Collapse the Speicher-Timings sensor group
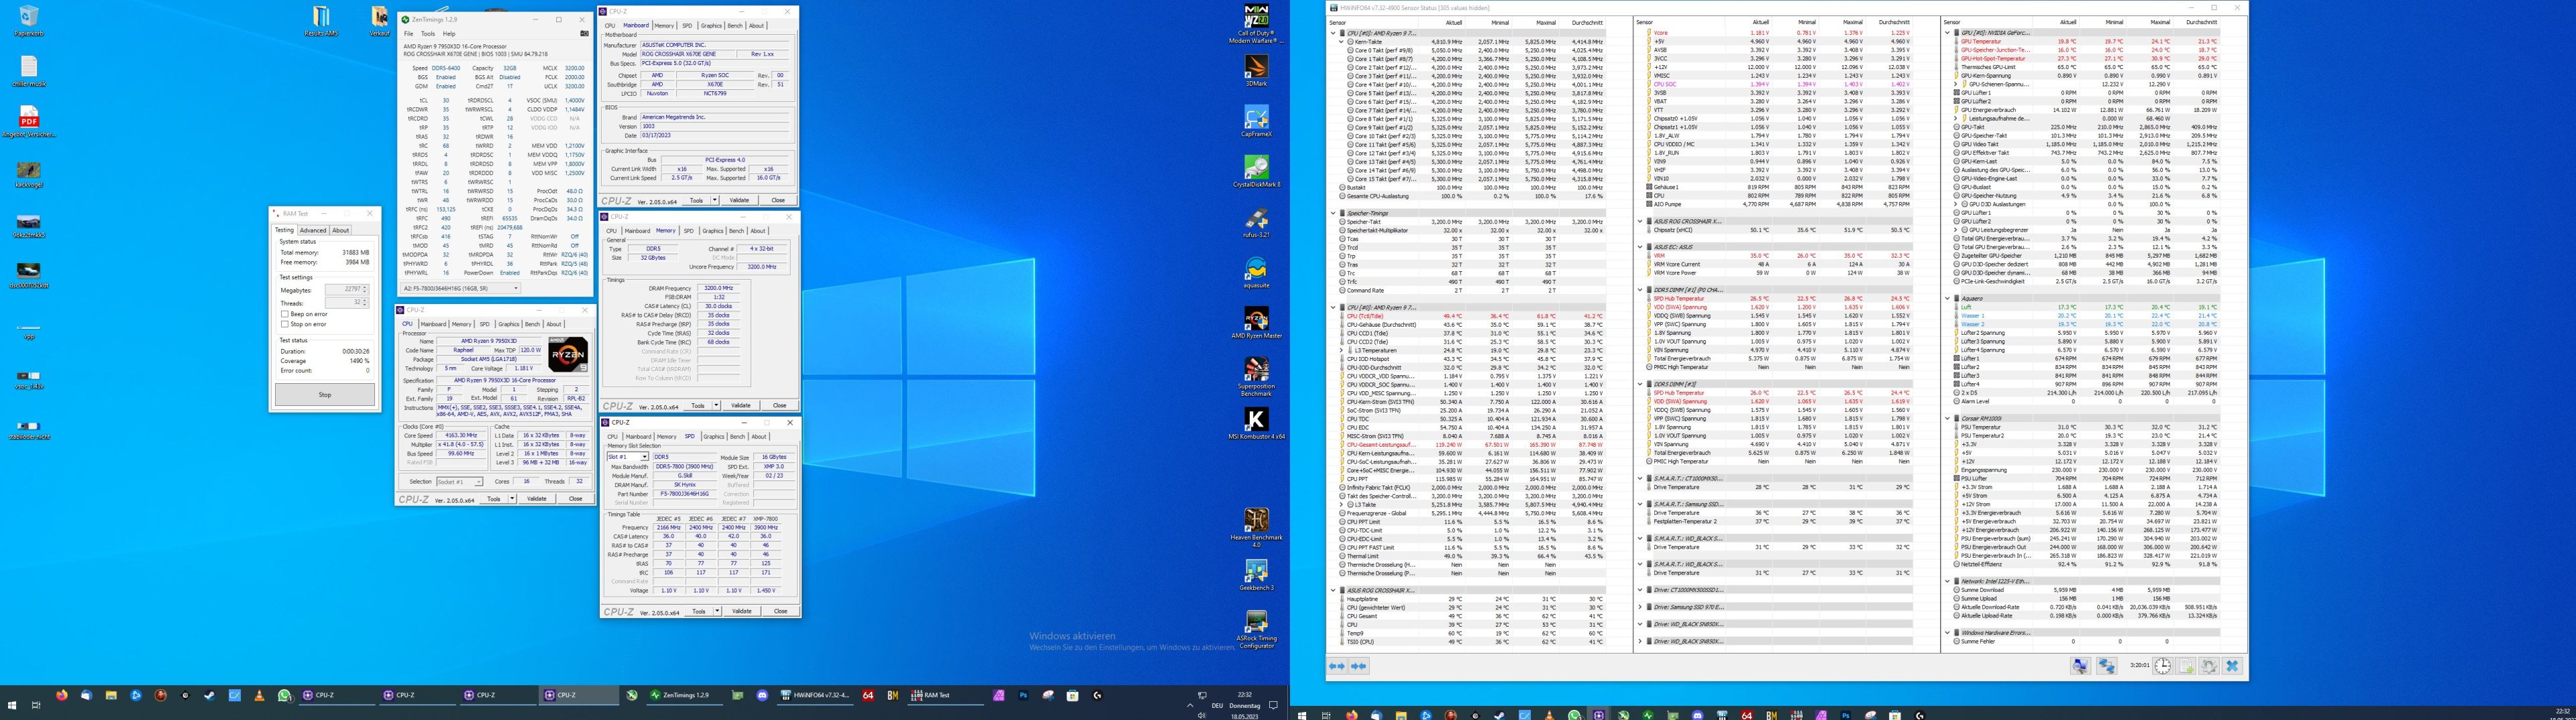Viewport: 2576px width, 720px height. tap(1333, 213)
